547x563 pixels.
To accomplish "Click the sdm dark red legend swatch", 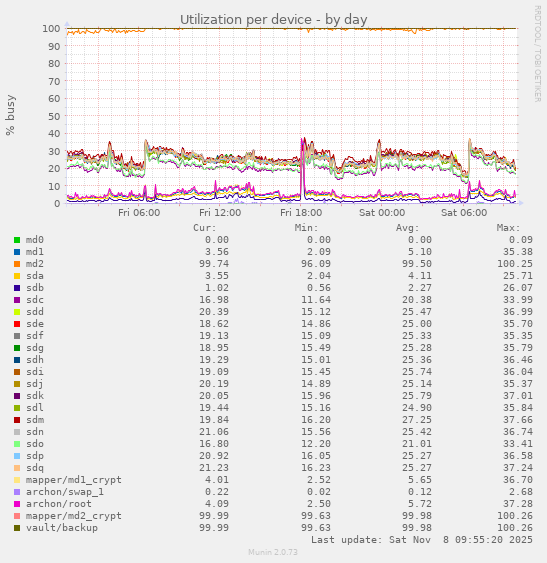I will point(17,420).
